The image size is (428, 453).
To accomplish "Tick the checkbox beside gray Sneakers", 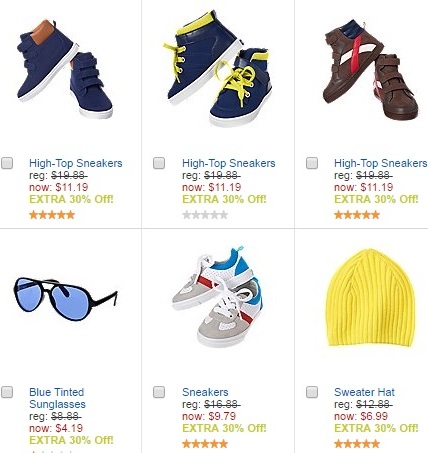I will [x=159, y=392].
